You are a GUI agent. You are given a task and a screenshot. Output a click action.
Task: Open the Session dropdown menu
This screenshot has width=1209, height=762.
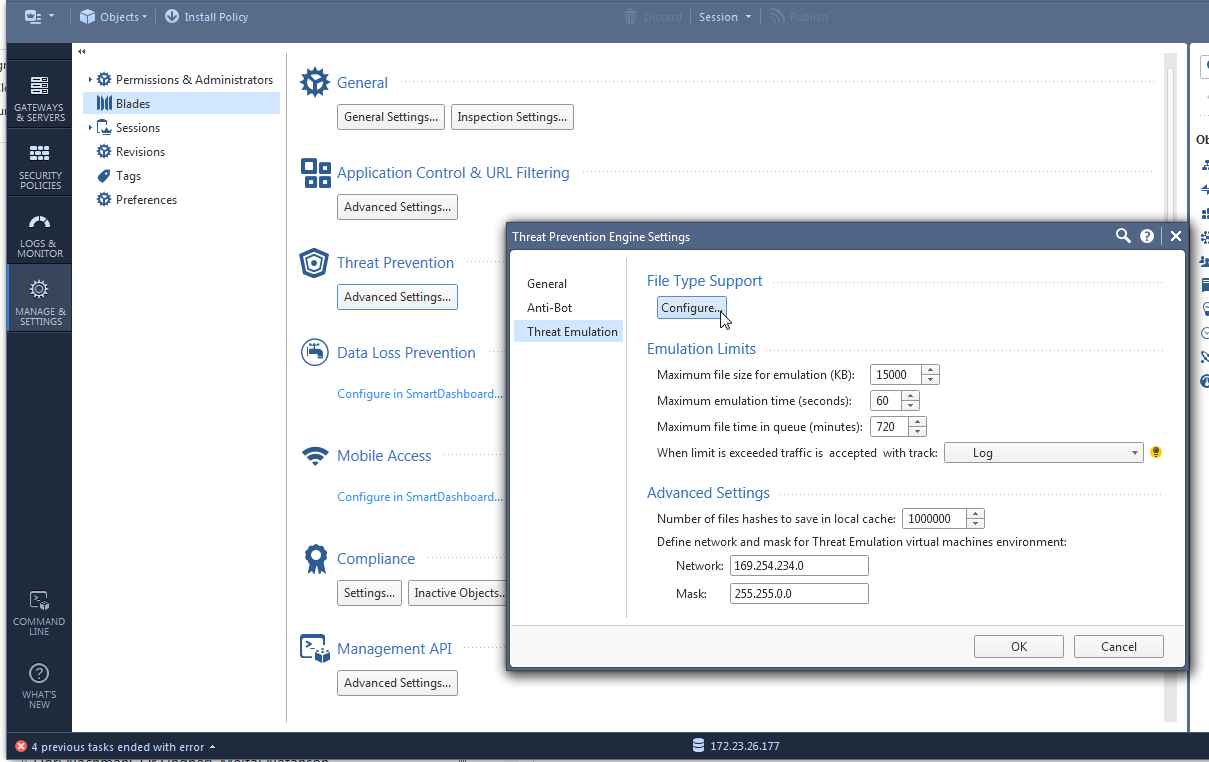pyautogui.click(x=723, y=16)
